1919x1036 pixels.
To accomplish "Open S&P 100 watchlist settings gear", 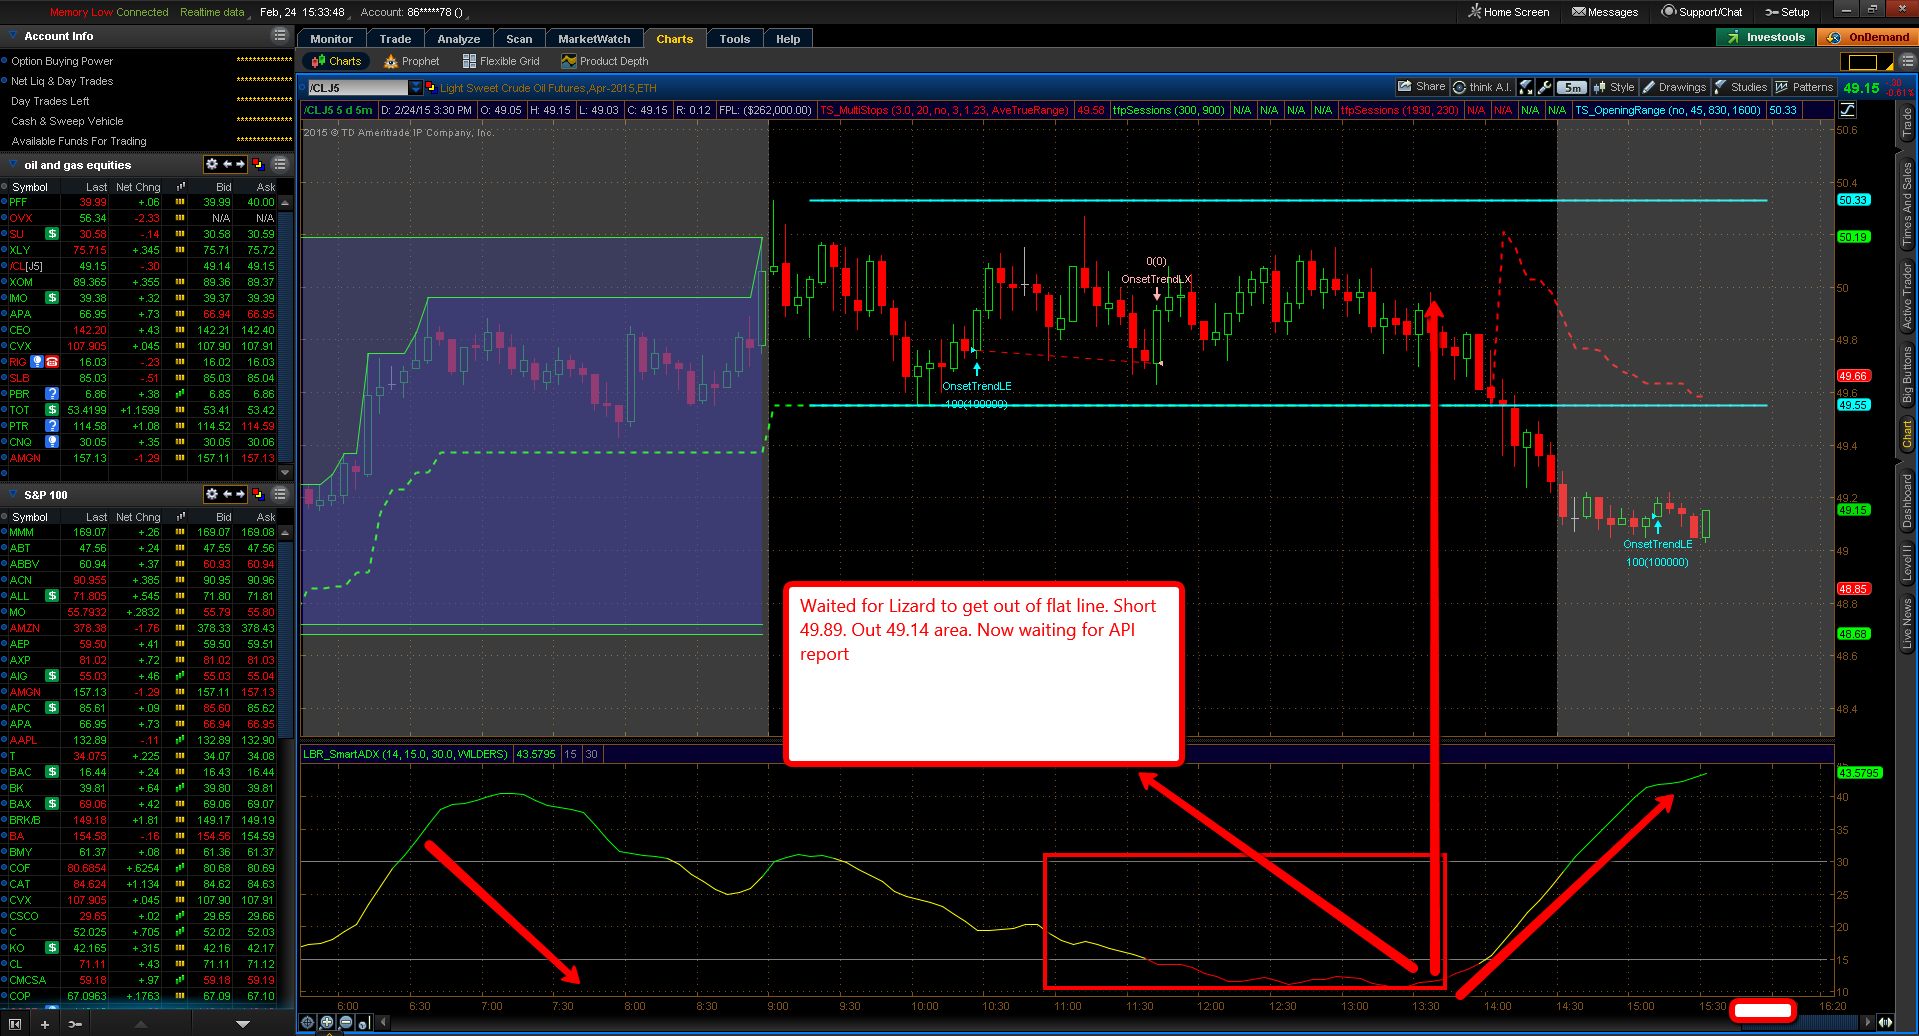I will (x=211, y=494).
